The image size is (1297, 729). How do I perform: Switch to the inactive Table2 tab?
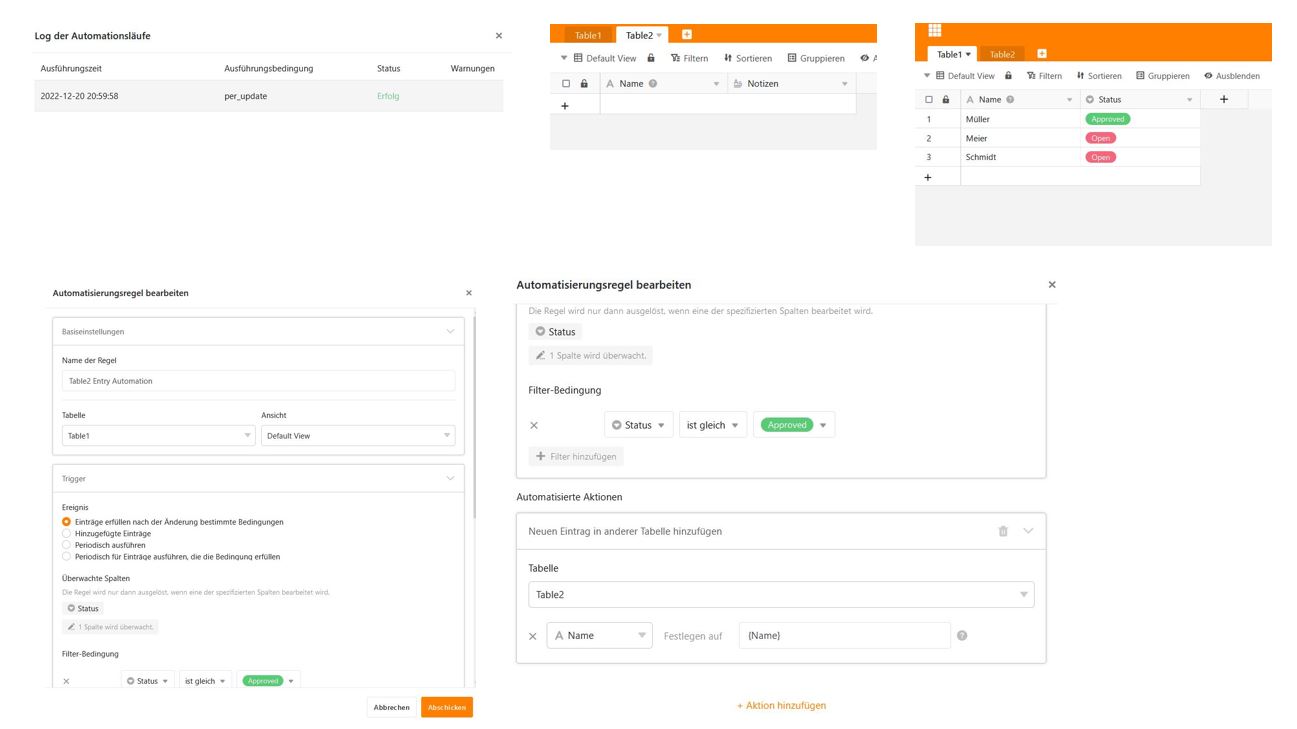click(1002, 55)
